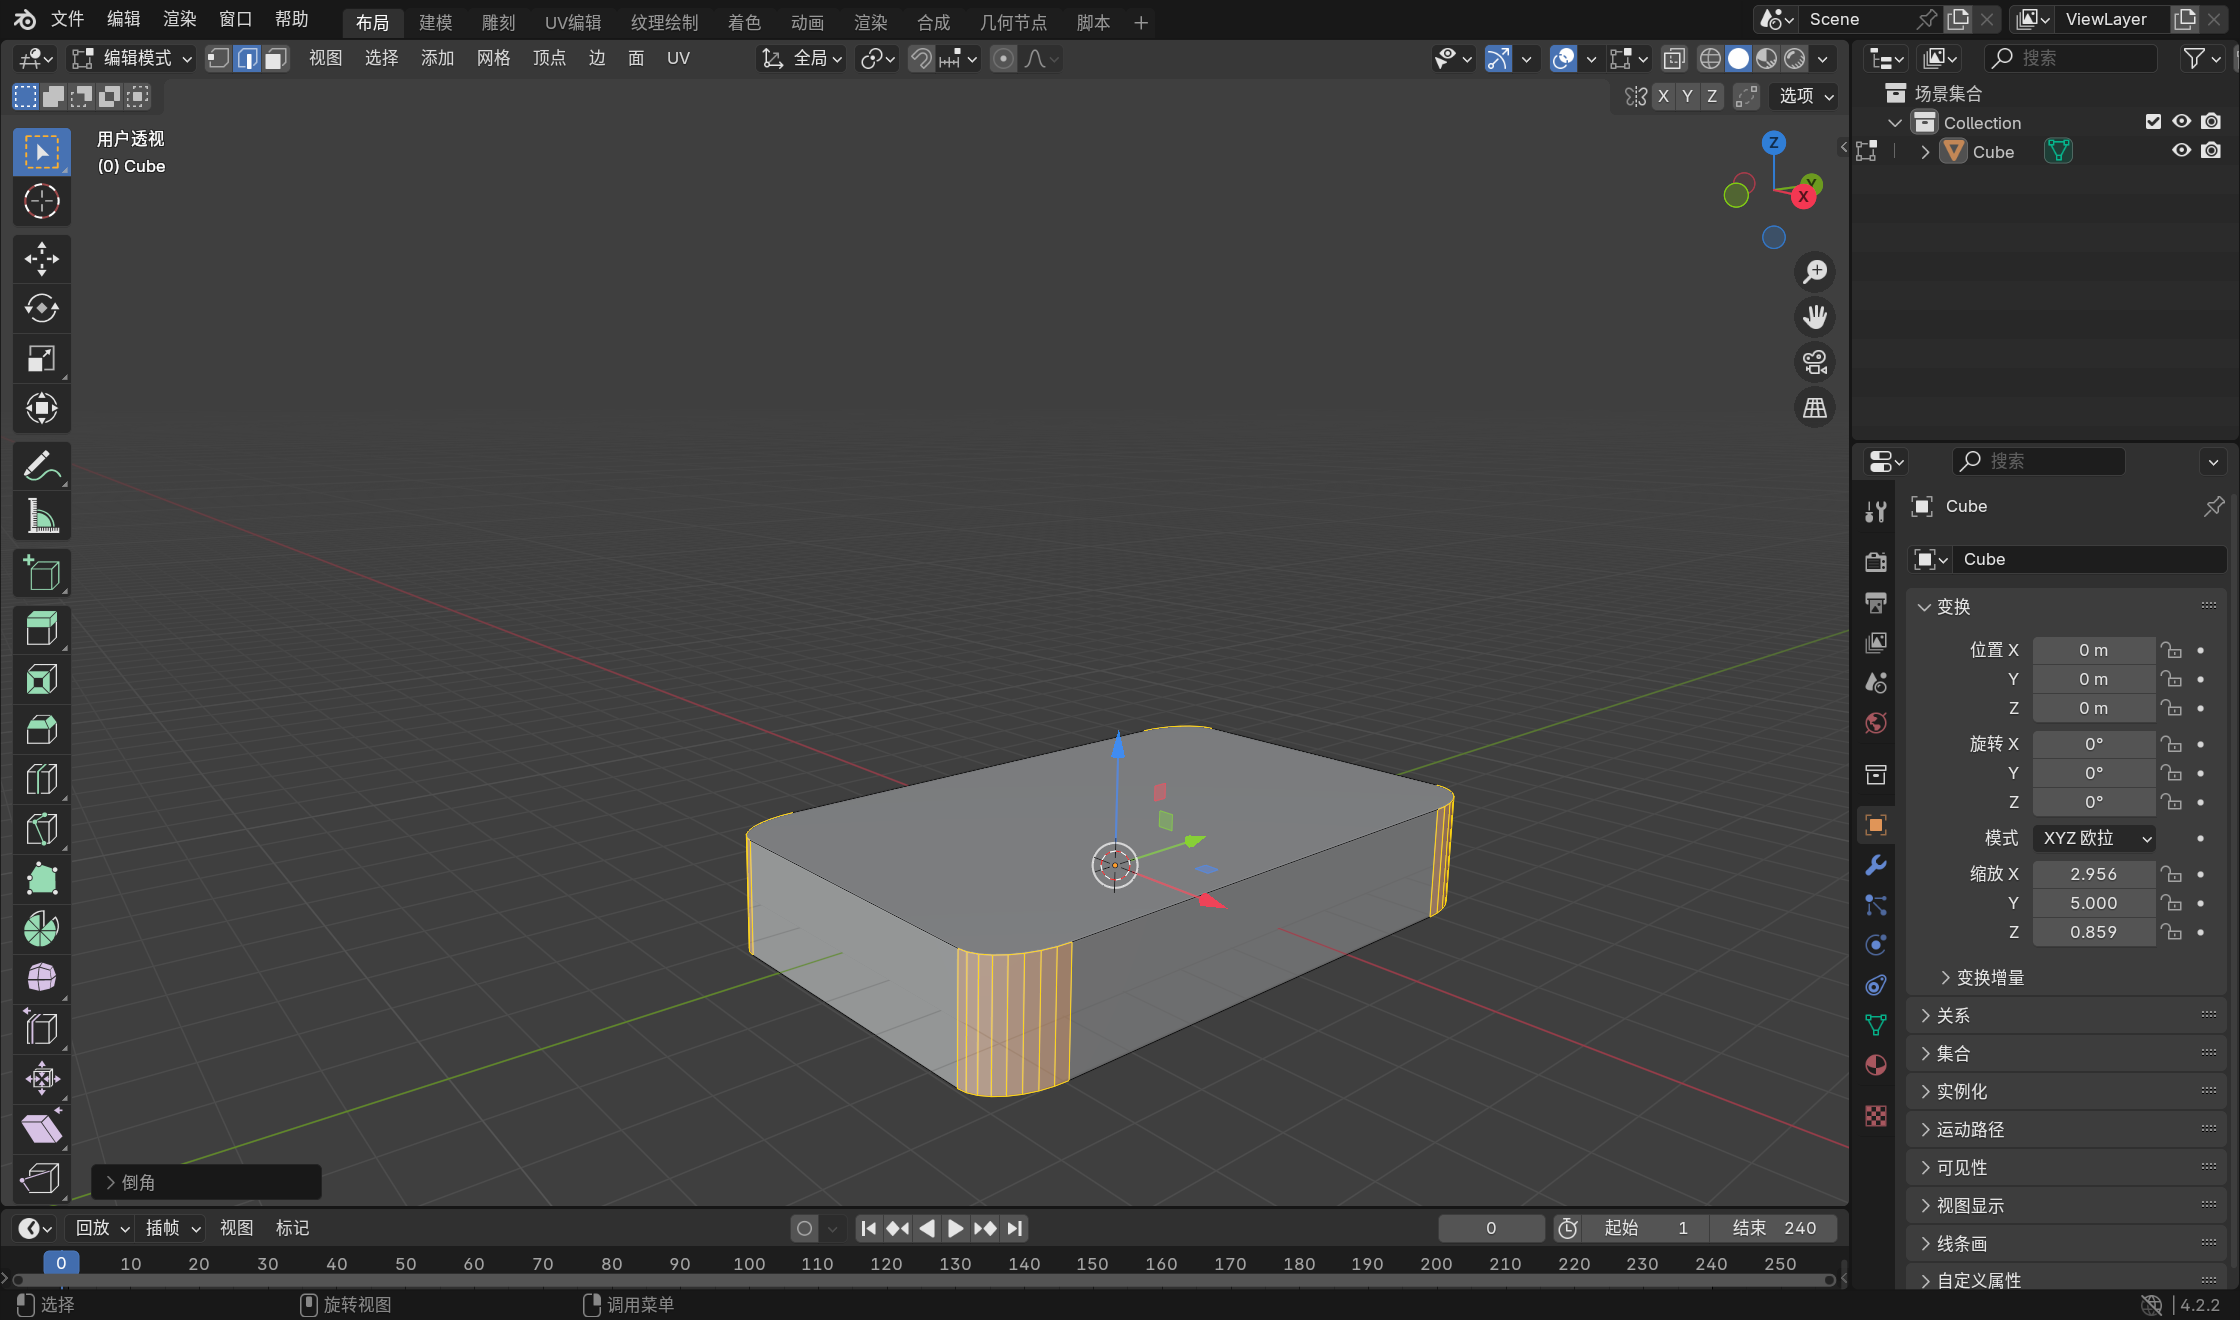Select the Loop Cut tool
Screen dimensions: 2240x1320
tap(41, 779)
